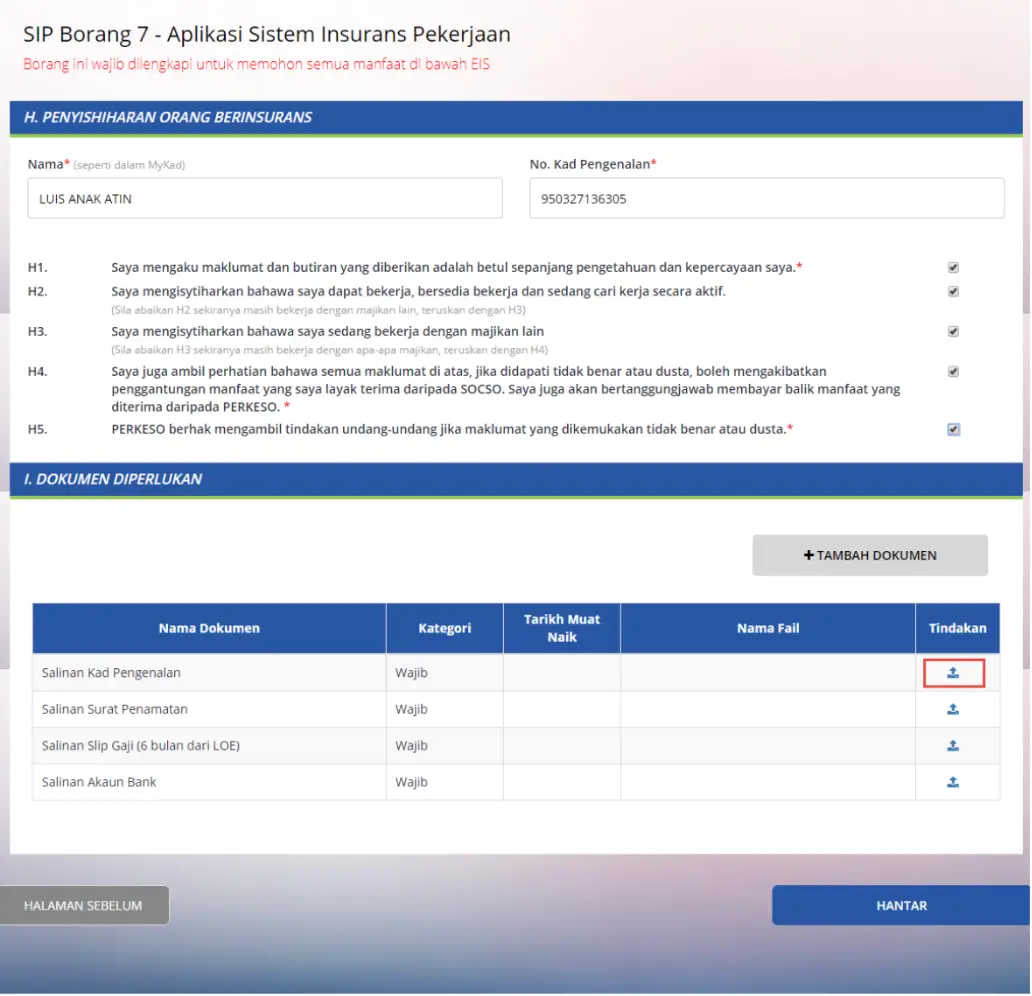The image size is (1032, 996).
Task: Click the 'Salinan Surat Penamatan' document name
Action: click(115, 709)
